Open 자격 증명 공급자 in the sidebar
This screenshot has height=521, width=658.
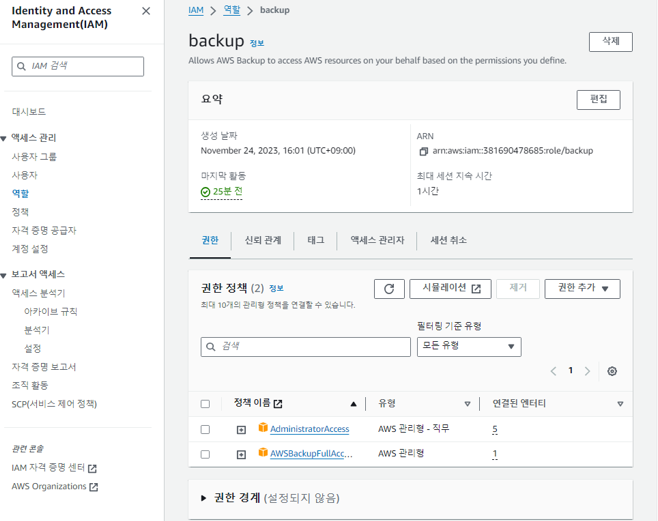(44, 230)
